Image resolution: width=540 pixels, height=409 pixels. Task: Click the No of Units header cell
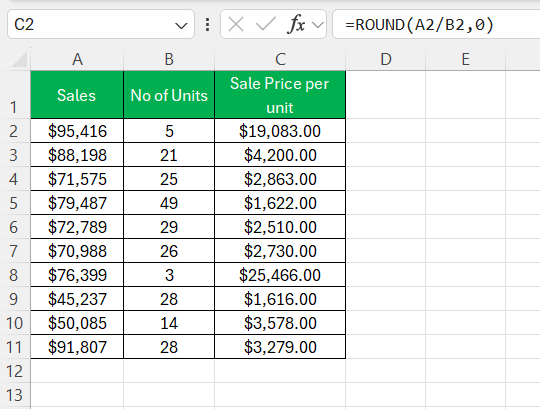pyautogui.click(x=169, y=95)
